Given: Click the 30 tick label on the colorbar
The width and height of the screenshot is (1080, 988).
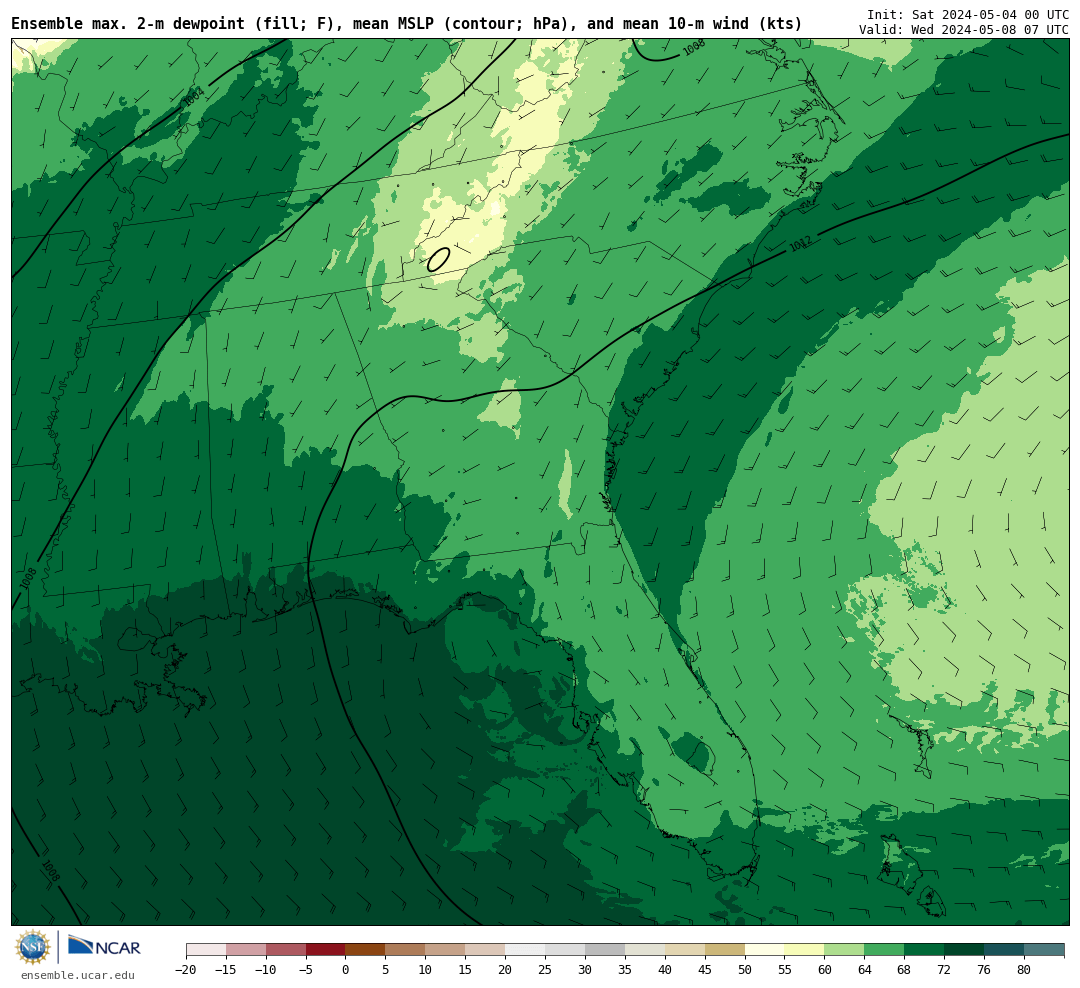Looking at the screenshot, I should point(585,969).
